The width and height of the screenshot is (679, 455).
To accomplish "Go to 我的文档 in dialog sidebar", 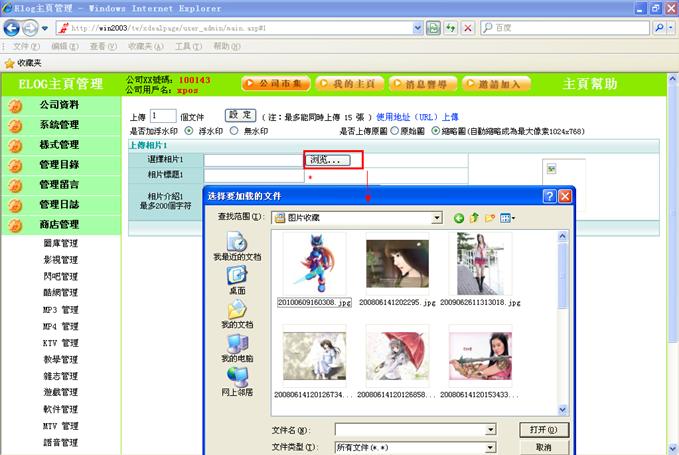I will point(237,314).
